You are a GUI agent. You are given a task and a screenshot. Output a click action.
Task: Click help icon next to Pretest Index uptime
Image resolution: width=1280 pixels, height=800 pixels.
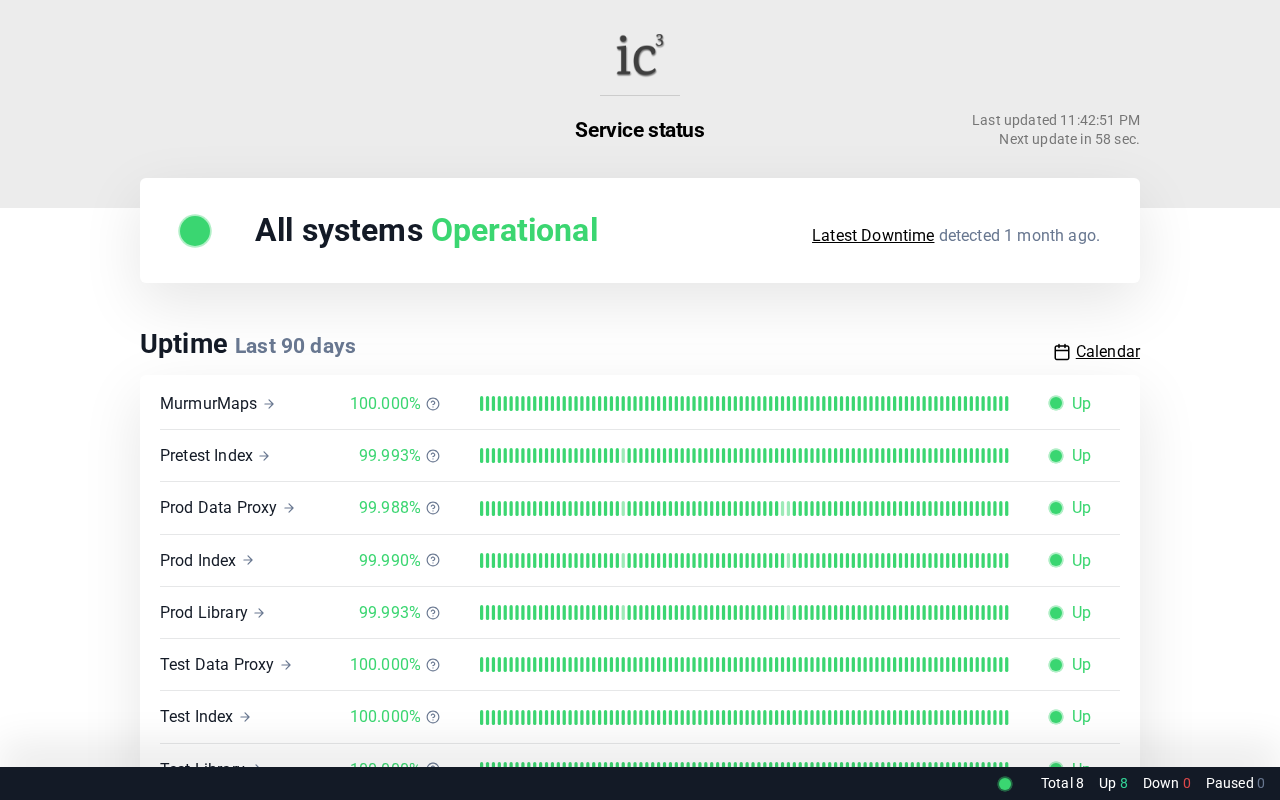point(433,456)
